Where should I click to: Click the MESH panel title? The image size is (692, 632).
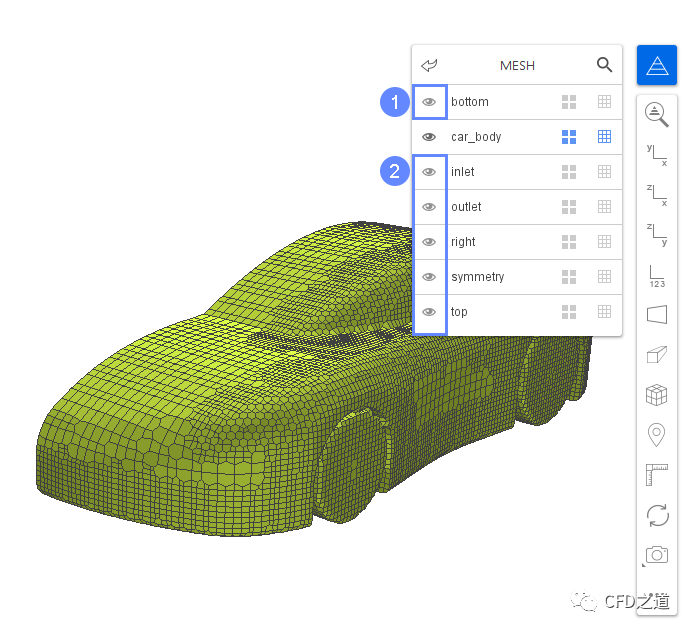(x=517, y=66)
